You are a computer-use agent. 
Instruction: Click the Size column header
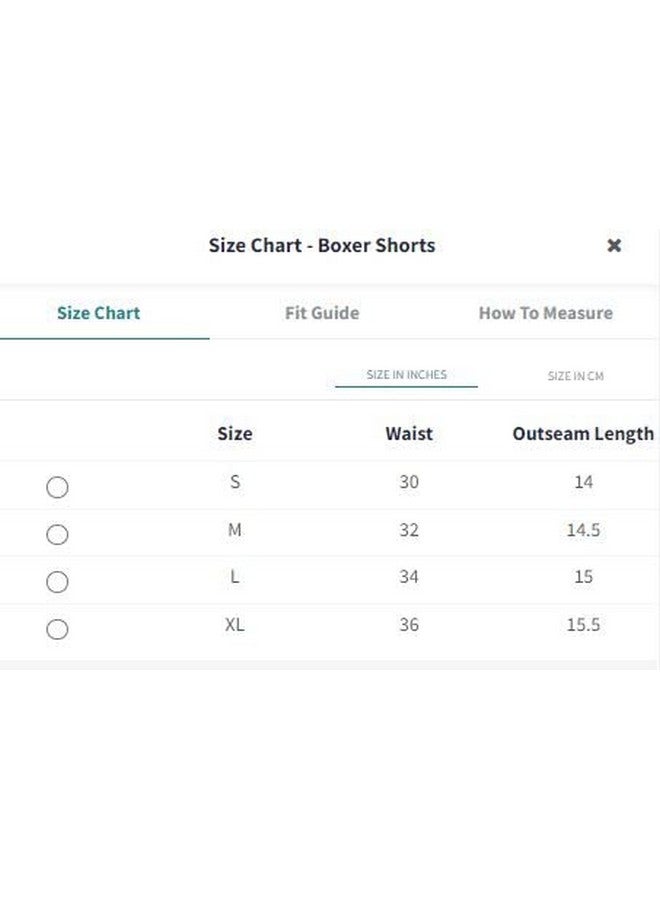pos(234,434)
